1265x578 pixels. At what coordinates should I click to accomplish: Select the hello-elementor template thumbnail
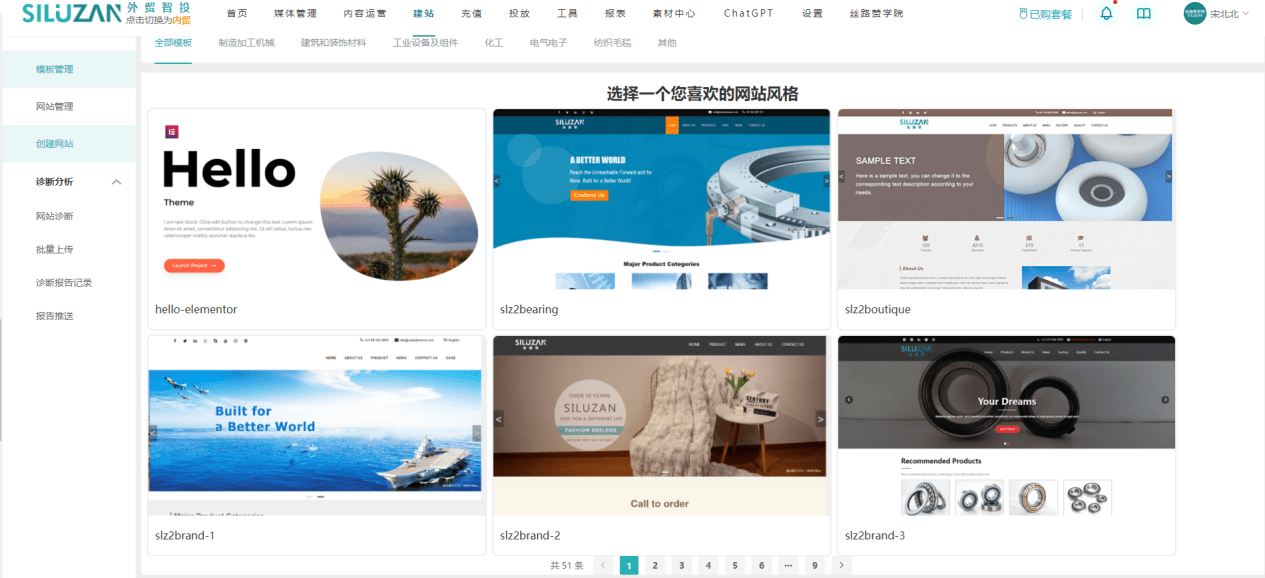pyautogui.click(x=316, y=200)
